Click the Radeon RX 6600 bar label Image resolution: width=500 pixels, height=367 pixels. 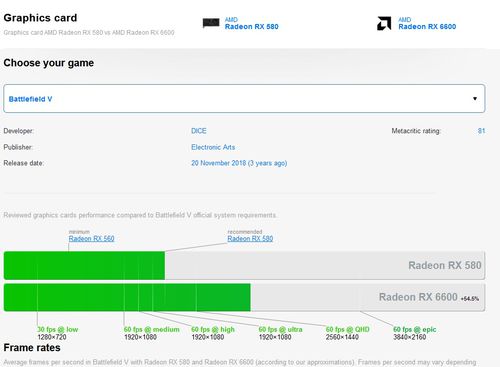point(418,297)
